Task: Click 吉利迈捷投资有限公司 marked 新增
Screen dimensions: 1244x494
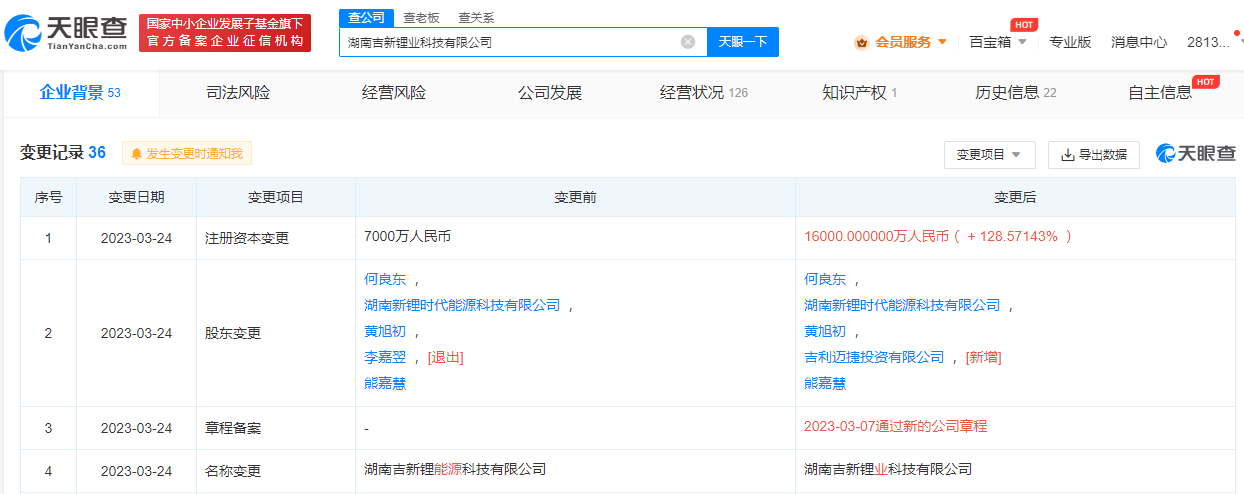Action: (874, 358)
